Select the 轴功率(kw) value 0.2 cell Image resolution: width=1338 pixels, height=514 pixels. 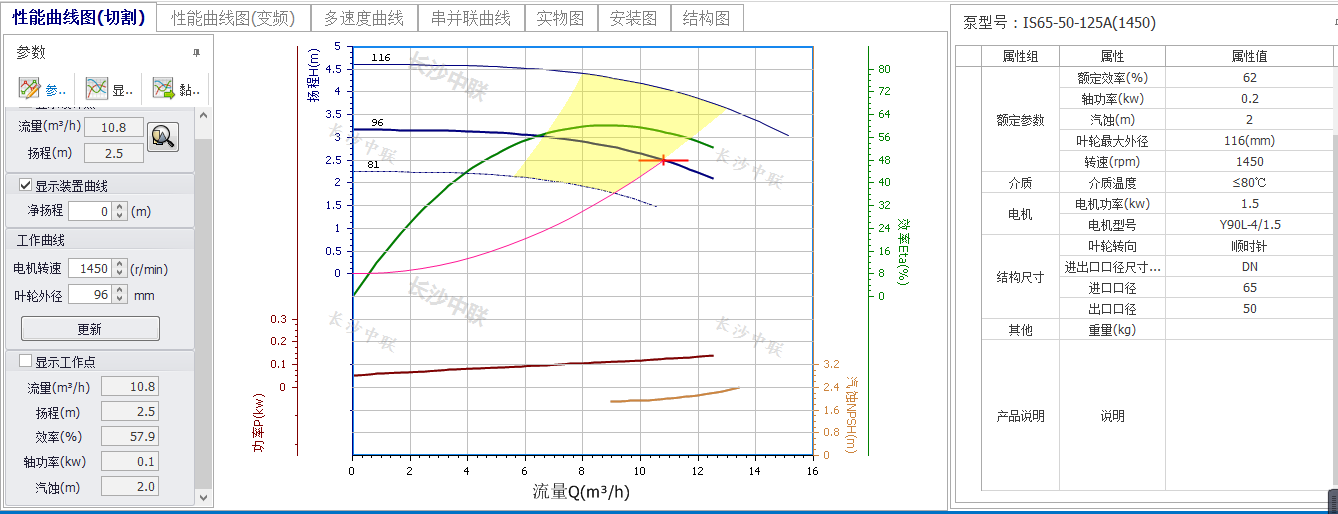tap(1250, 98)
